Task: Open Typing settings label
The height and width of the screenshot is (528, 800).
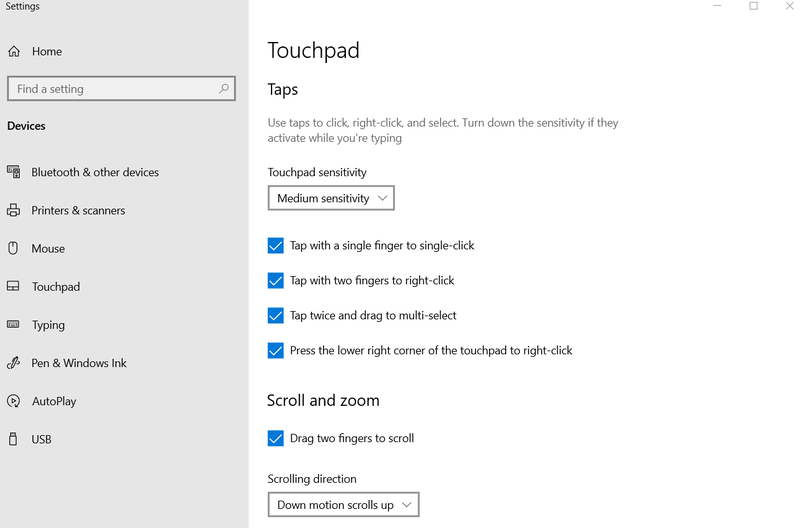Action: click(x=48, y=325)
